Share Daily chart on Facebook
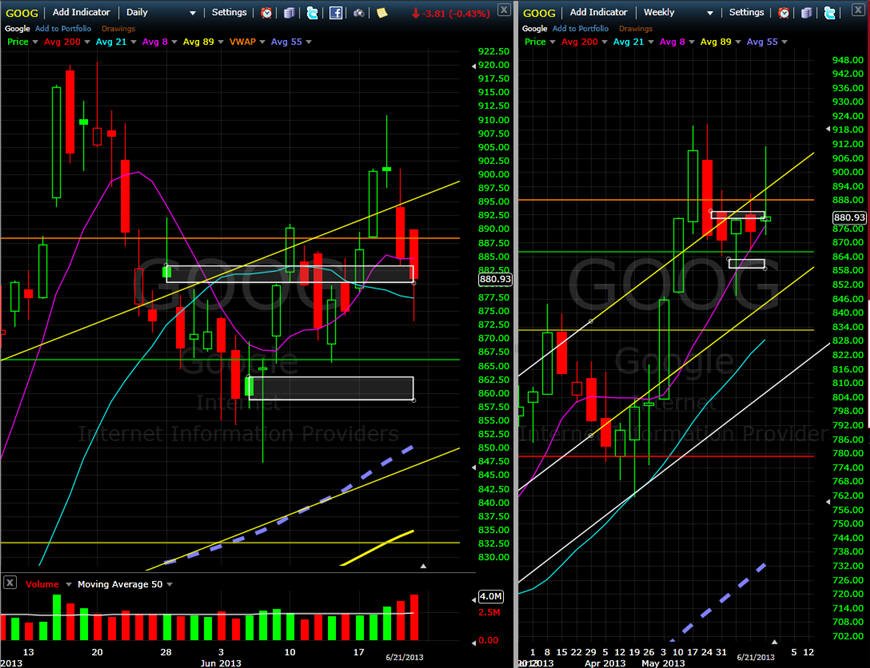Screen dimensions: 870x668 tap(336, 12)
